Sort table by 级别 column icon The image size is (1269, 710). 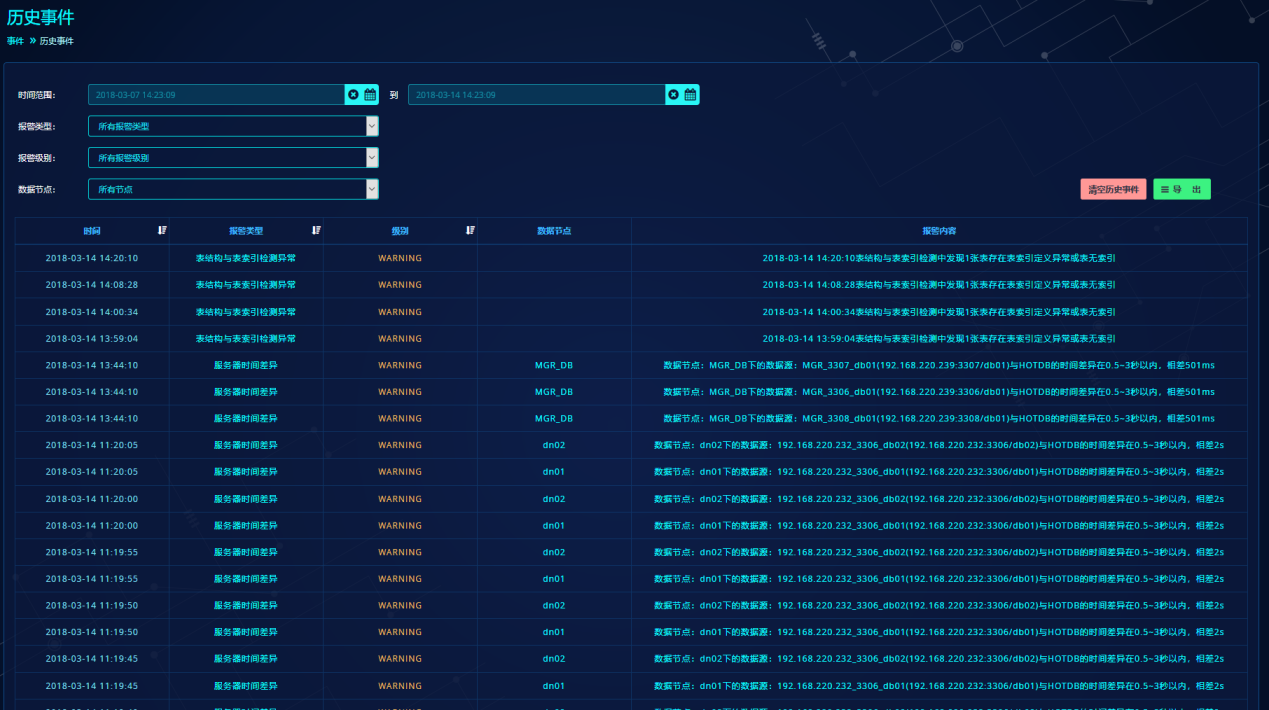pos(470,231)
